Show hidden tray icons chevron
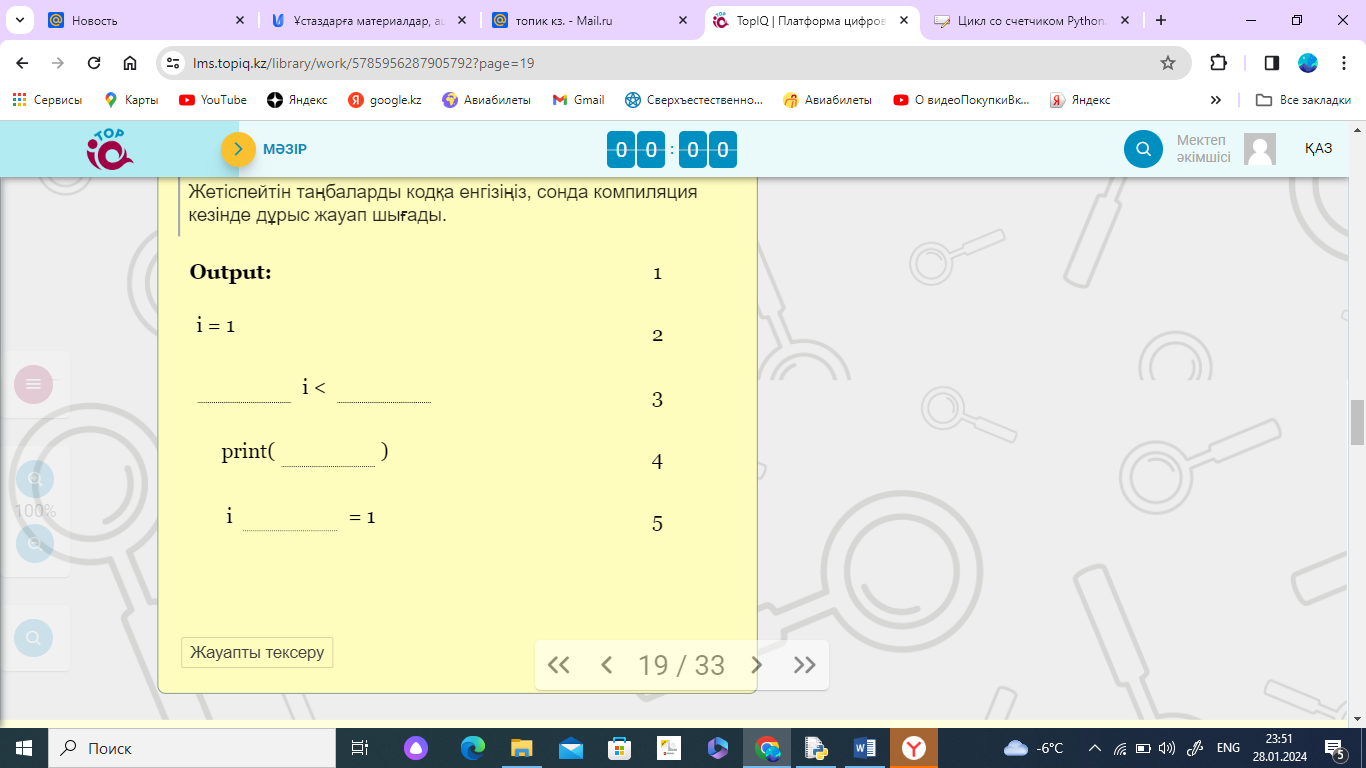 pos(1094,748)
